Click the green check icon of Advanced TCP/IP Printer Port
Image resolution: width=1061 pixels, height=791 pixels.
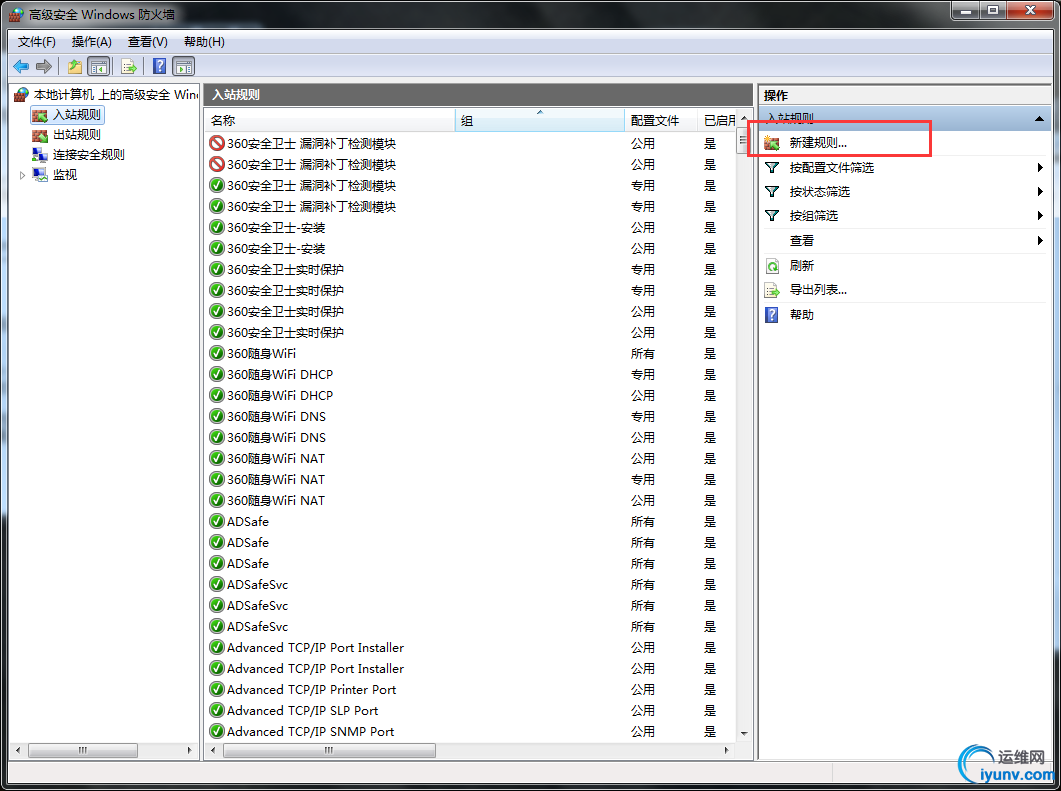pyautogui.click(x=217, y=690)
